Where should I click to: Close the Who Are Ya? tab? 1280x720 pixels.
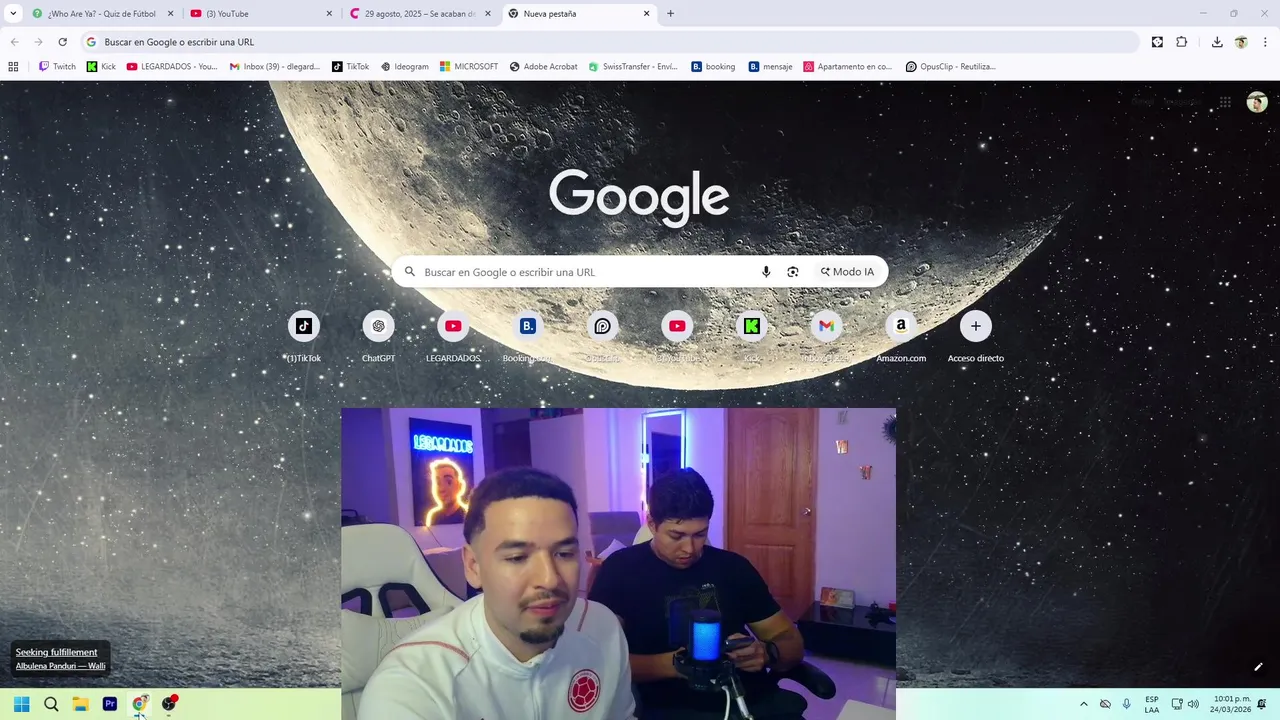pos(170,14)
